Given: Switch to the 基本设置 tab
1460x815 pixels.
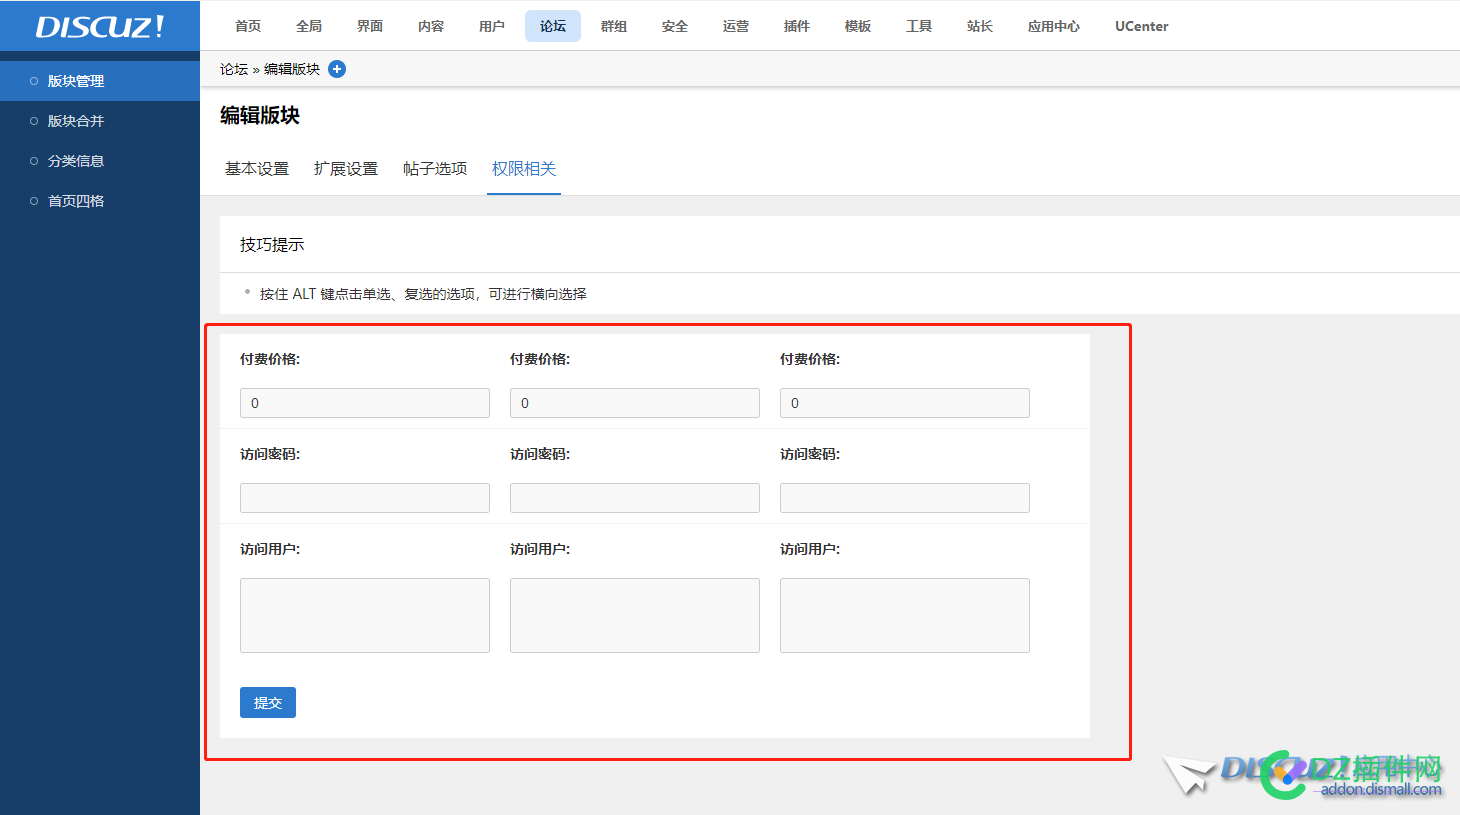Looking at the screenshot, I should point(257,169).
